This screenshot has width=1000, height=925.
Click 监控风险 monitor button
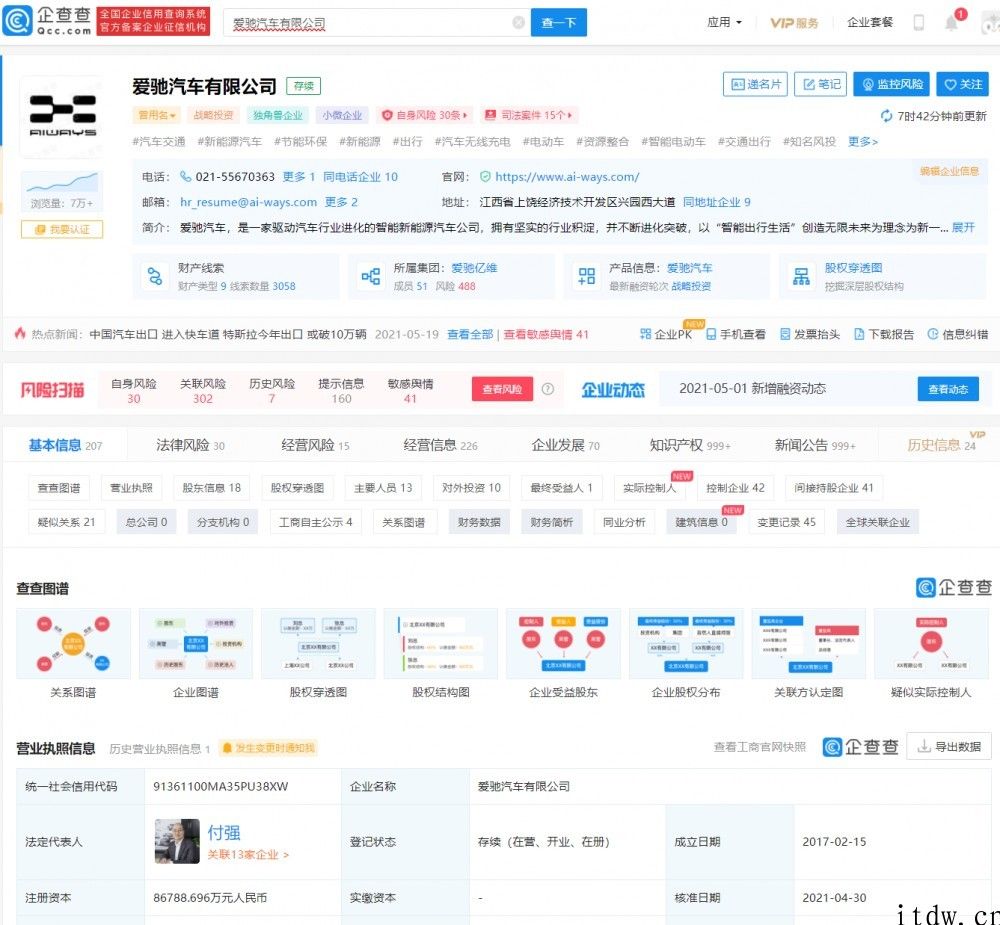coord(891,84)
